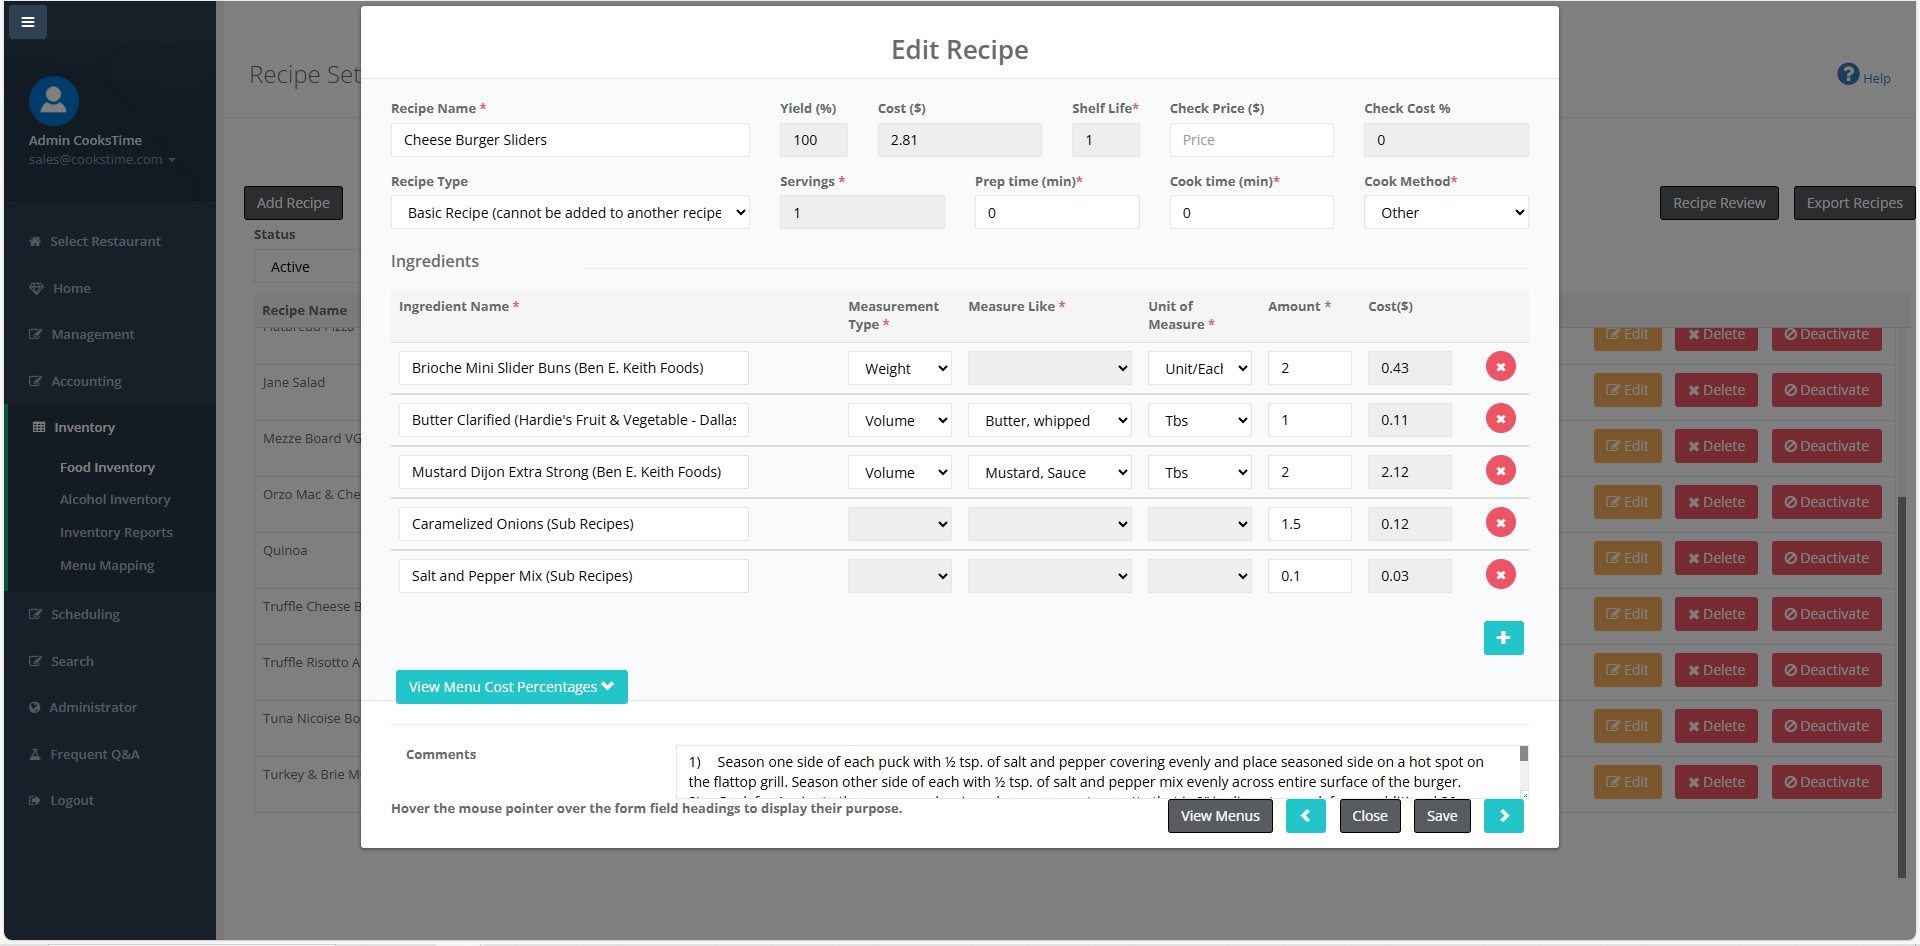Open the Recipe Type dropdown
Screen dimensions: 1920x946
click(570, 213)
